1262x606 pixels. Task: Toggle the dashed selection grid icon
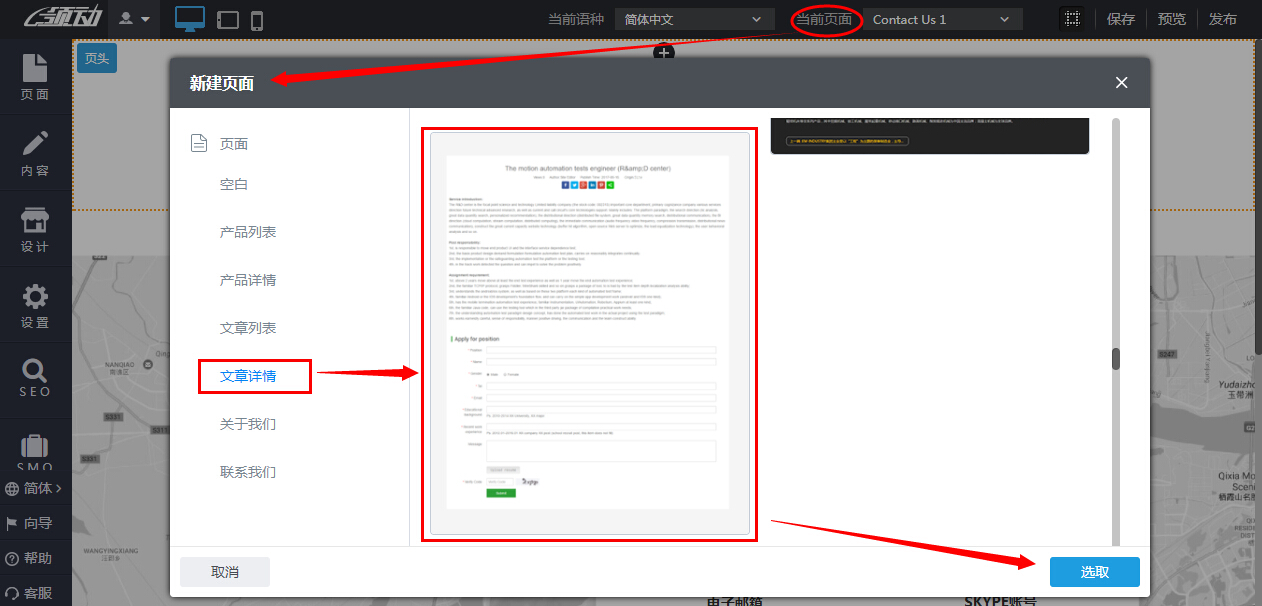[1072, 19]
